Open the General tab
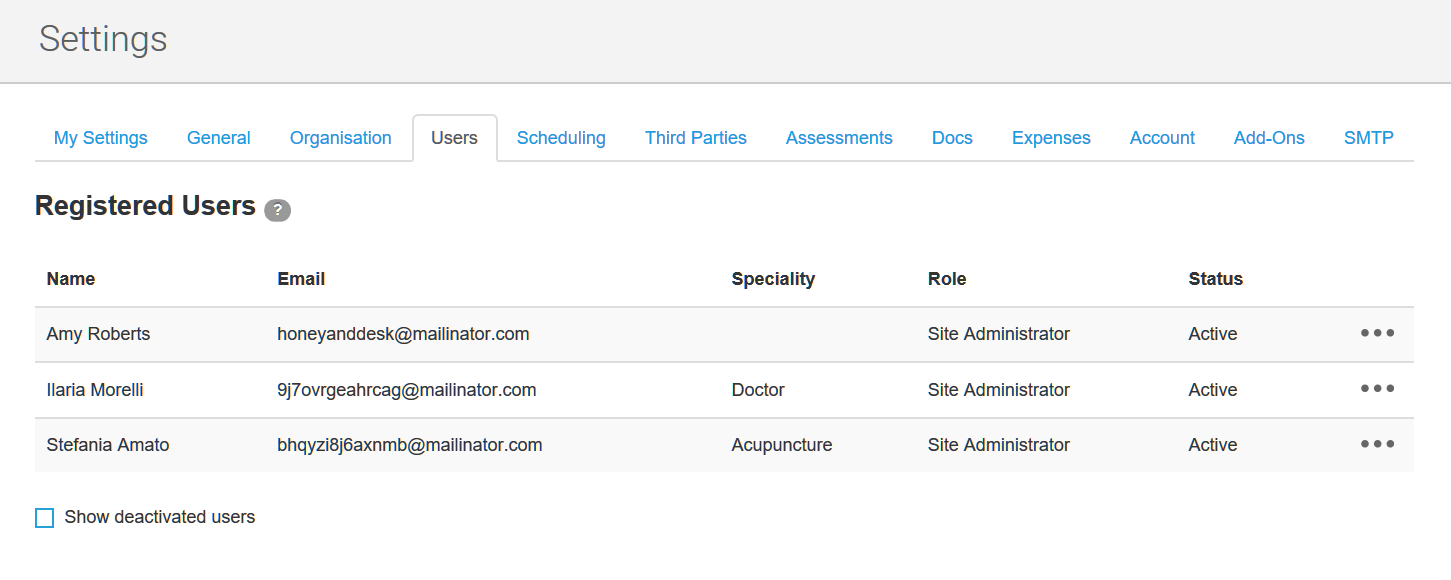 point(218,138)
